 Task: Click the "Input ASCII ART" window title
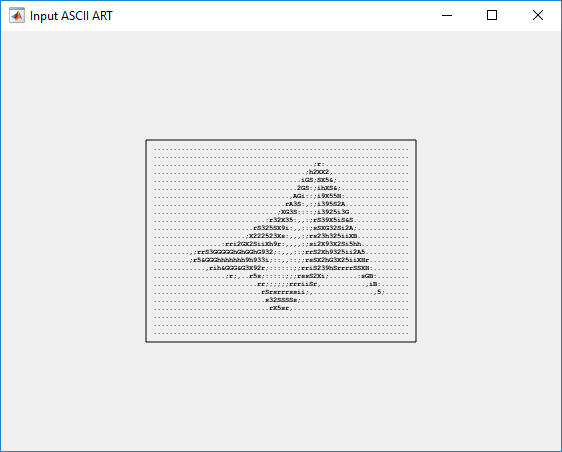(71, 16)
